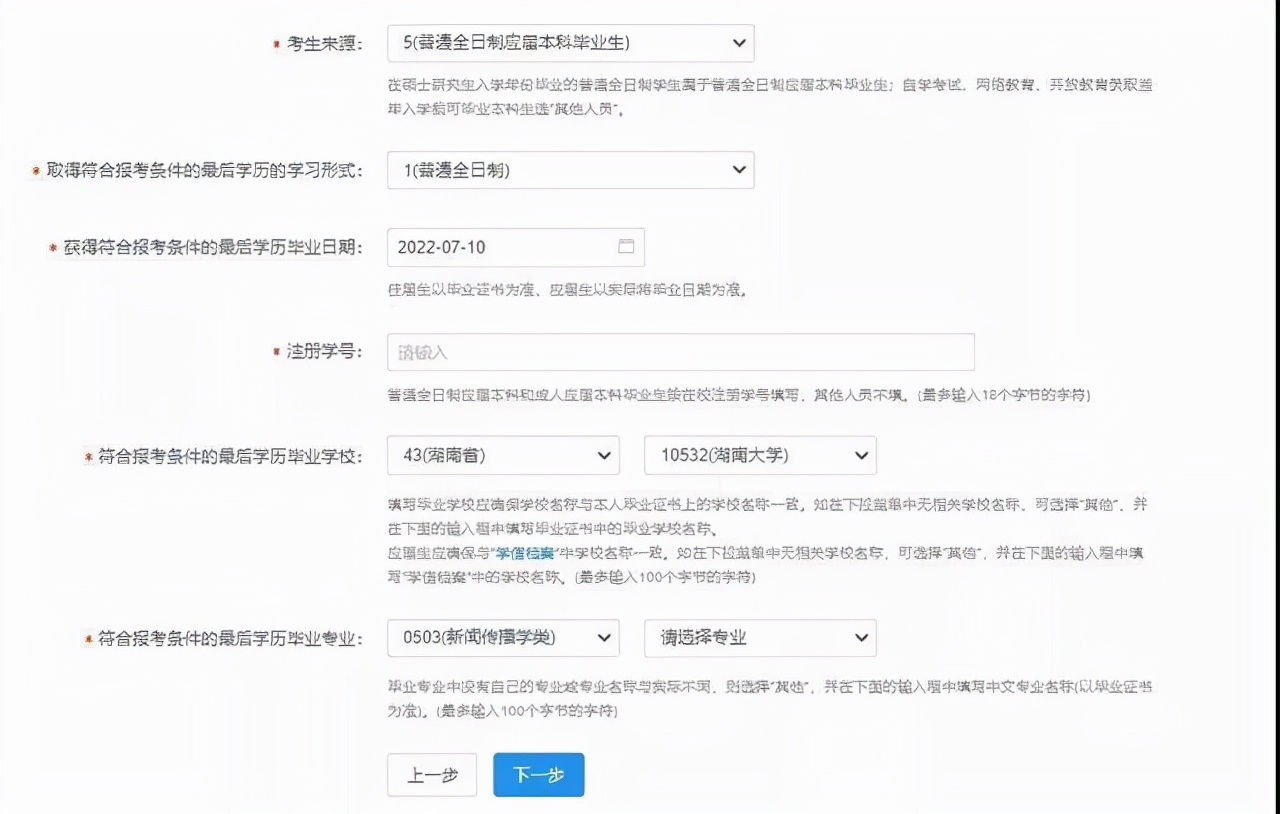
Task: Select option 1(普通全日制) in study form dropdown
Action: pyautogui.click(x=570, y=170)
